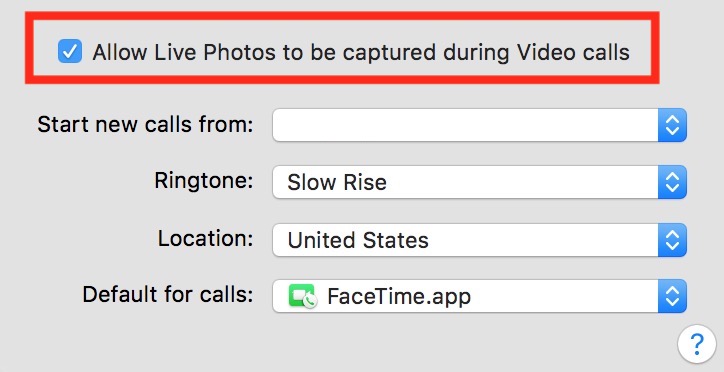
Task: Click the Location: label
Action: click(x=205, y=239)
